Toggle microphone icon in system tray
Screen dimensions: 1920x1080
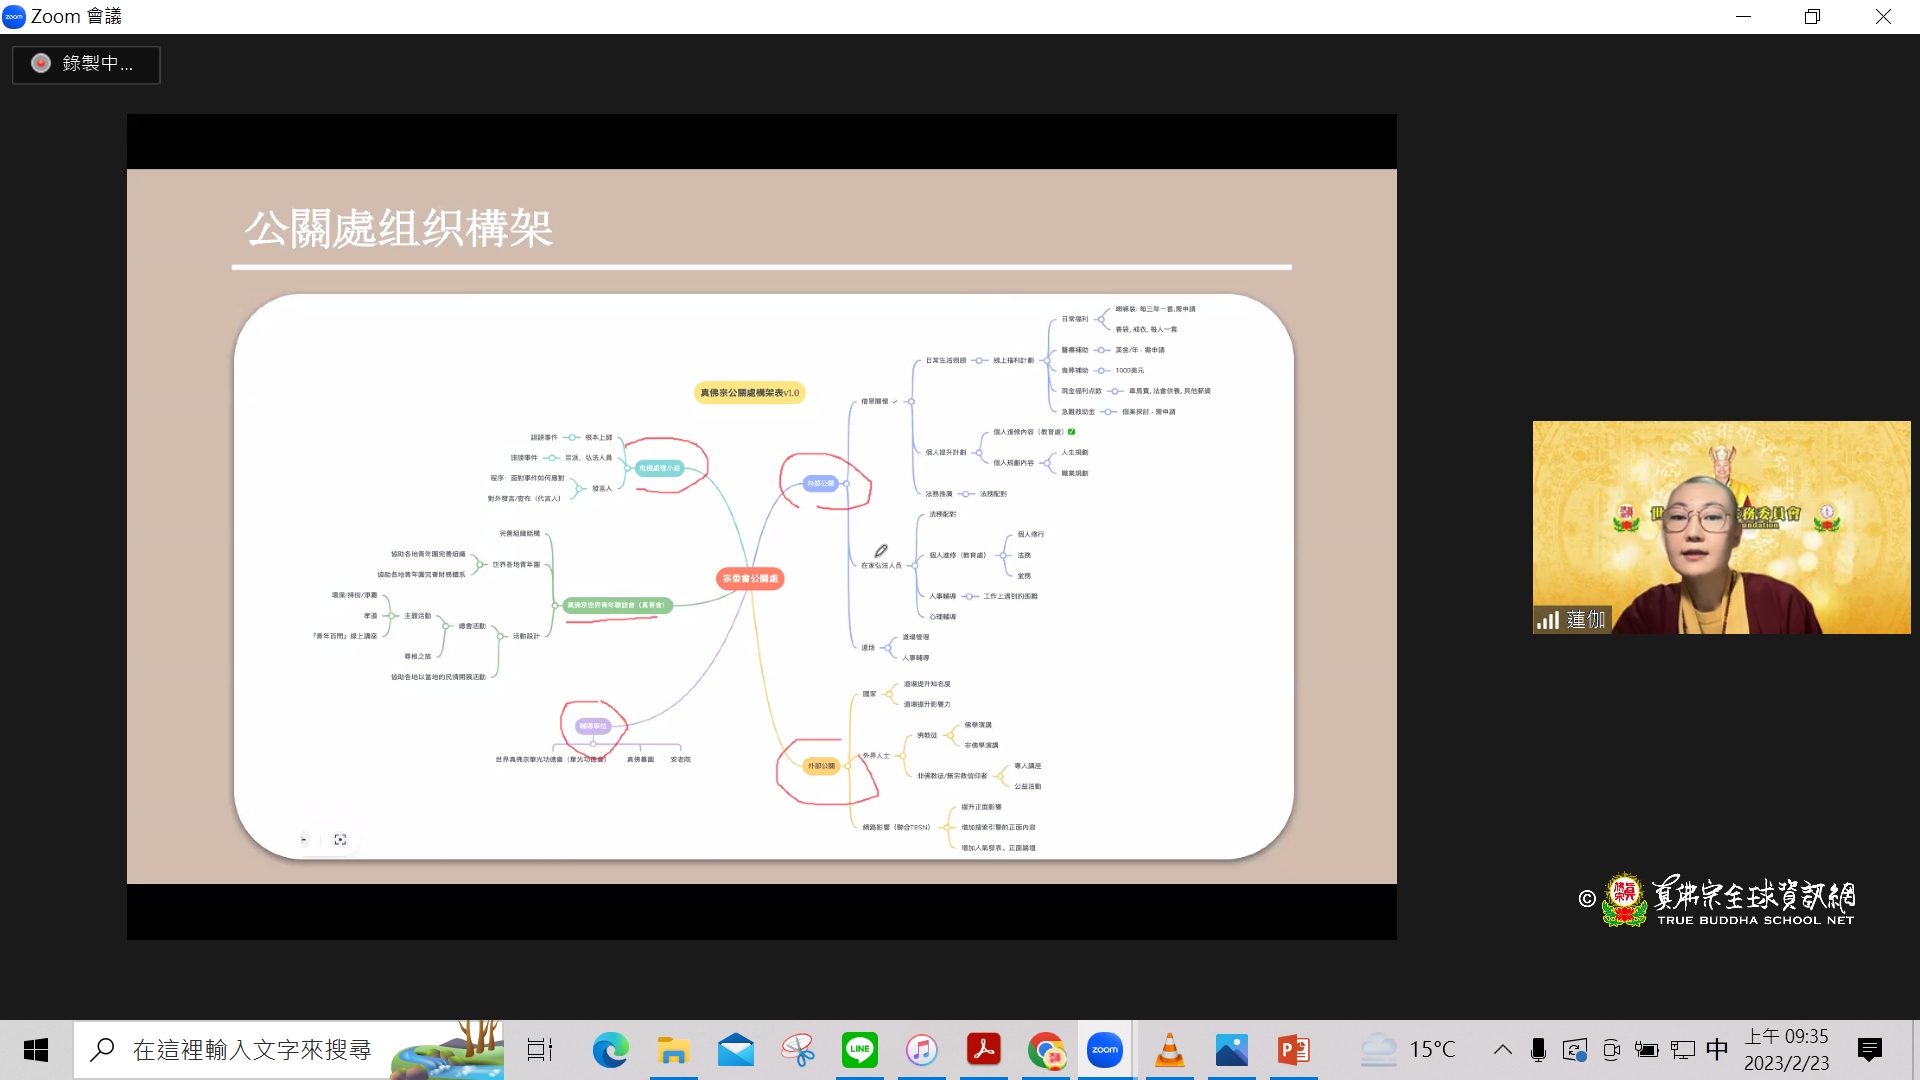[x=1538, y=1050]
